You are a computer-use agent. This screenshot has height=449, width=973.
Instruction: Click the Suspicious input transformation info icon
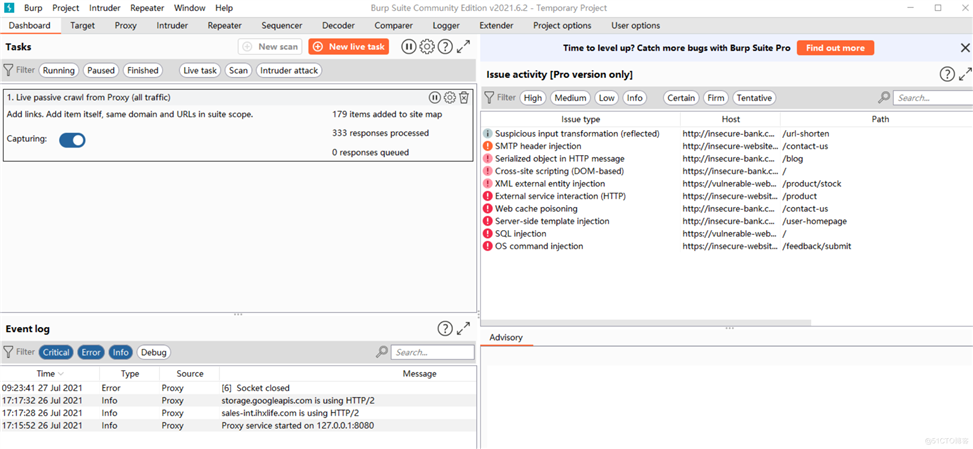488,134
